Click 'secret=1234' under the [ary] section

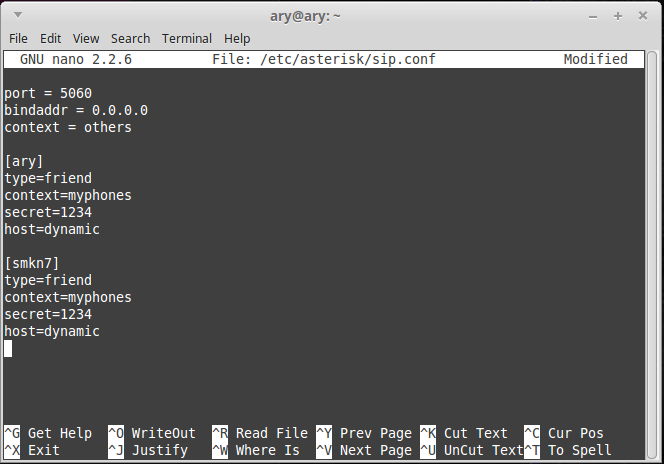(x=48, y=212)
